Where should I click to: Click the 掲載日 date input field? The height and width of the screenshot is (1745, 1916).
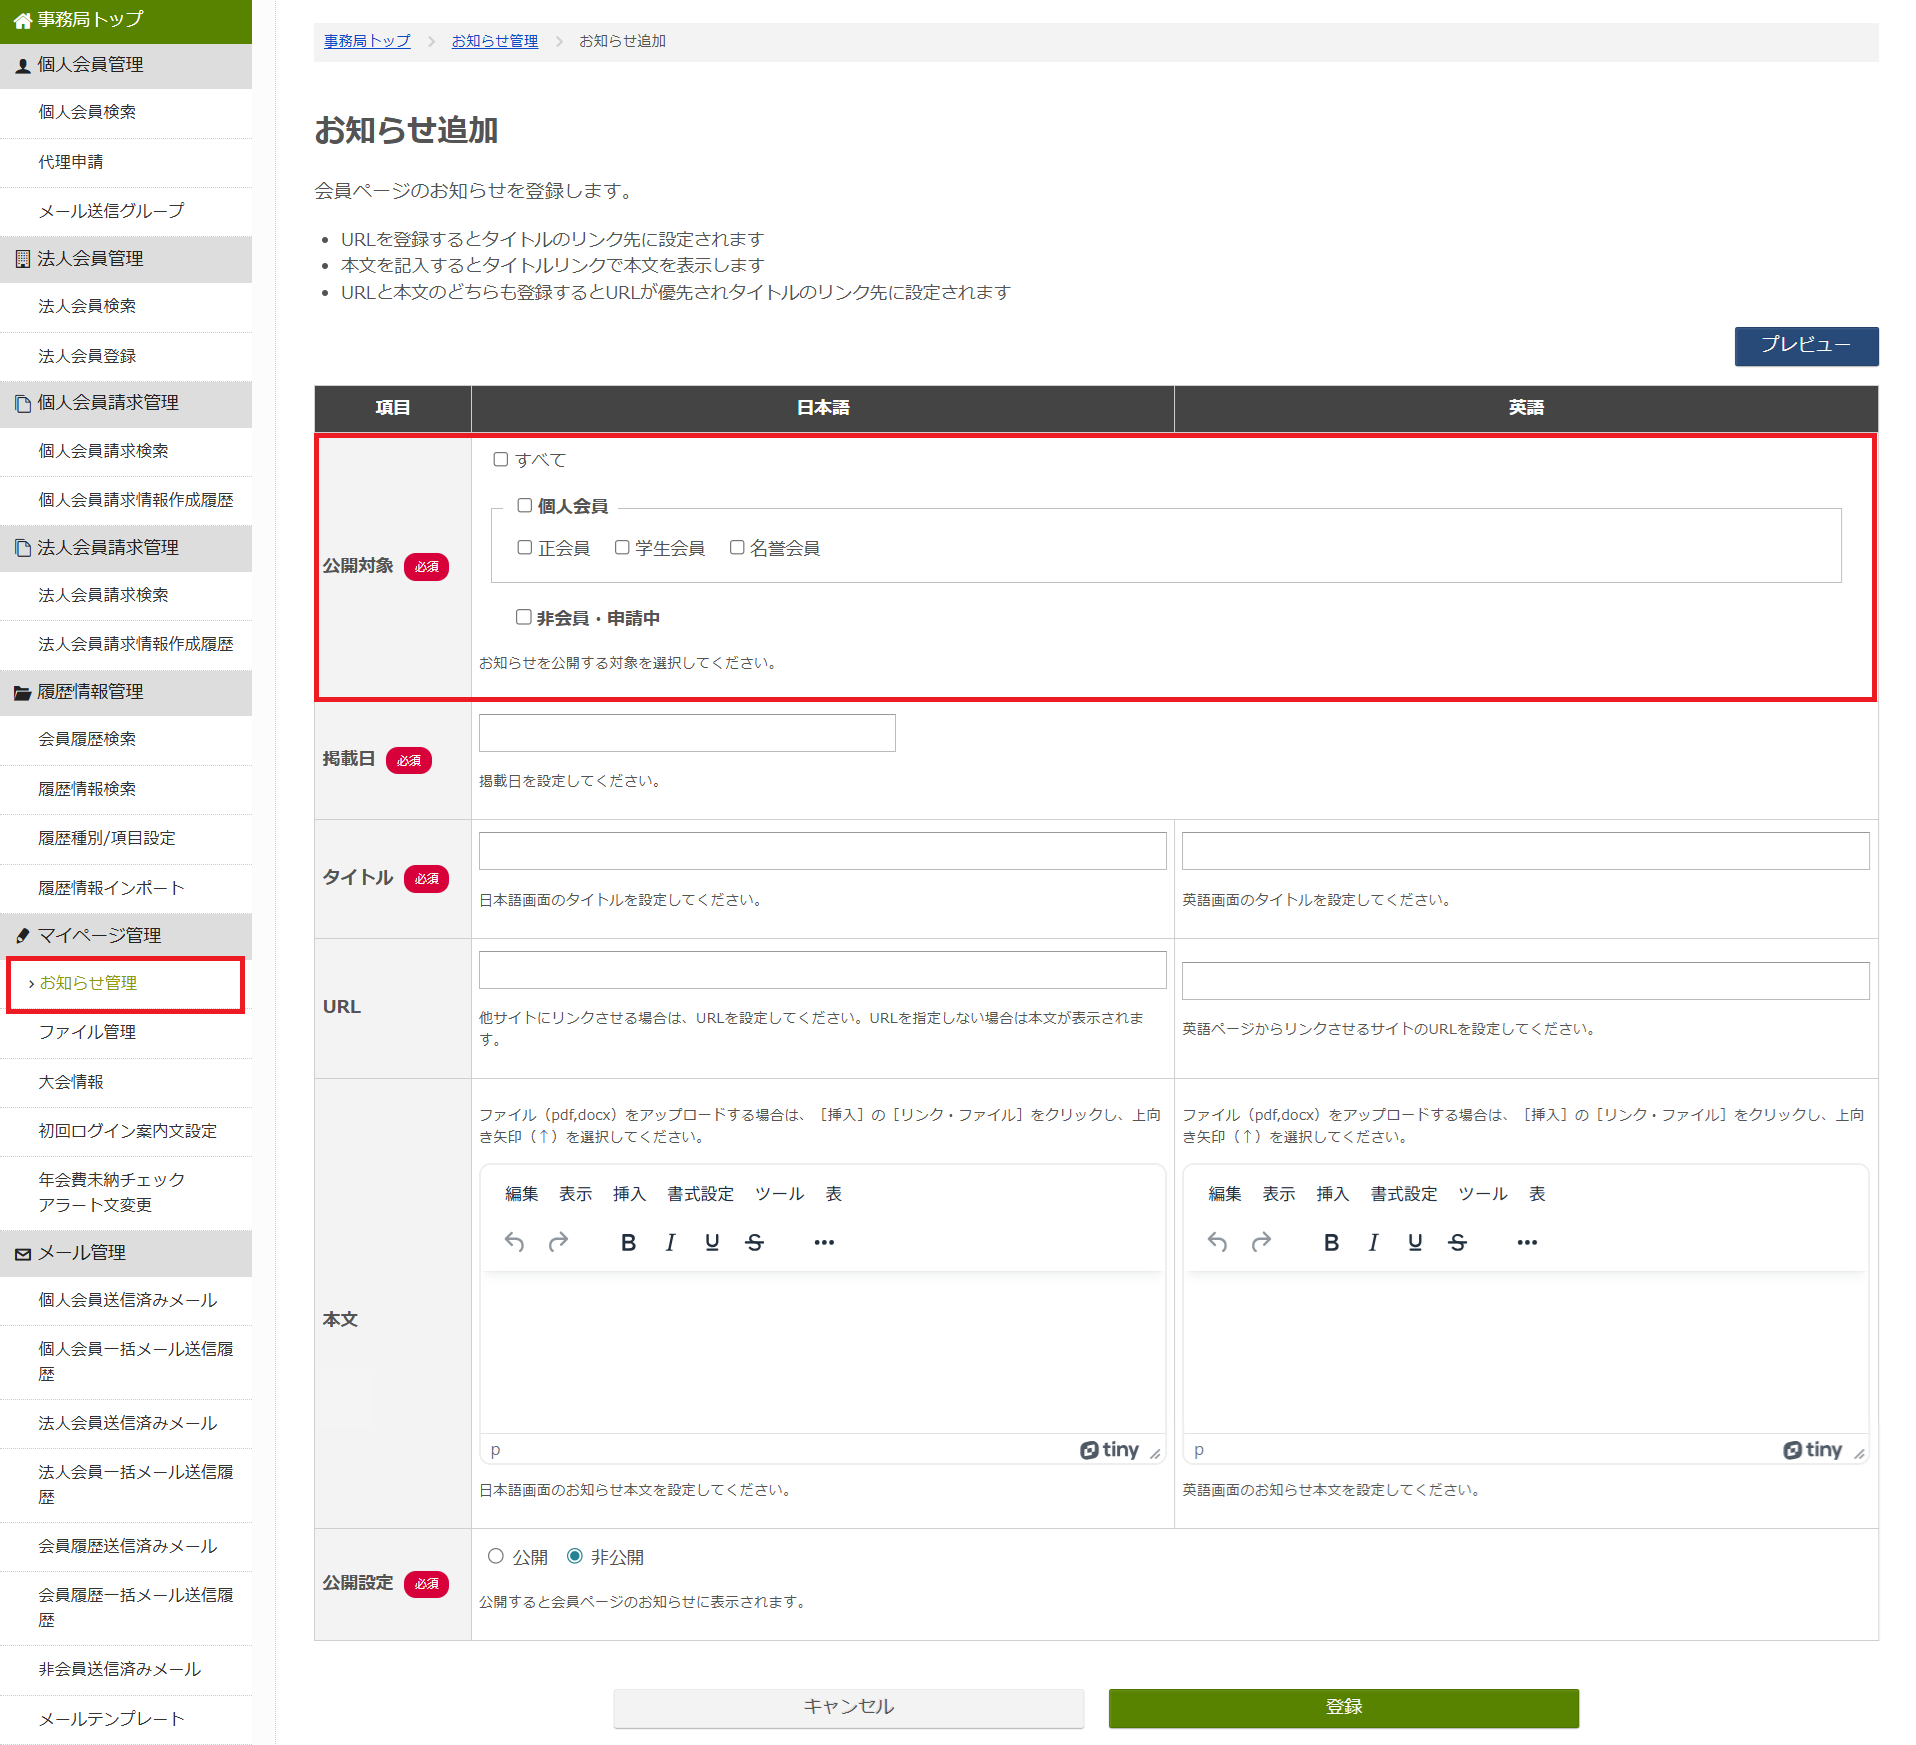point(686,732)
